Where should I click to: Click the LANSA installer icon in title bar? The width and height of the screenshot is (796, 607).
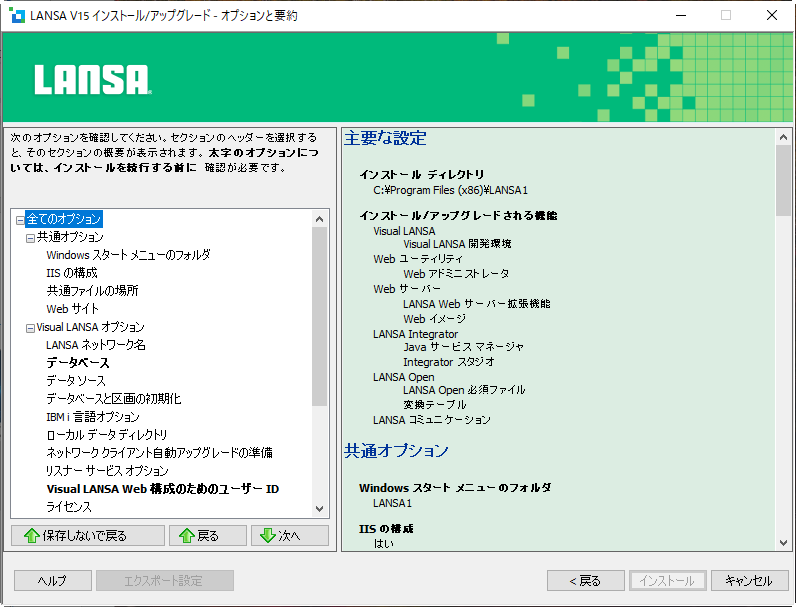pos(17,15)
